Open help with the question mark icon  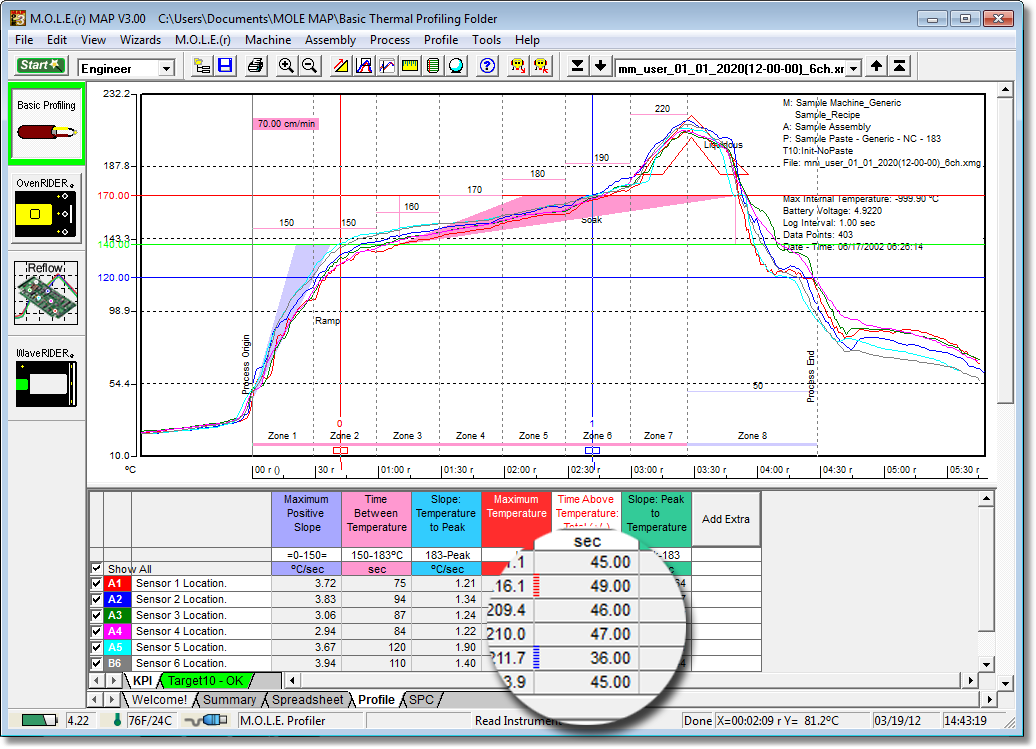pyautogui.click(x=488, y=66)
